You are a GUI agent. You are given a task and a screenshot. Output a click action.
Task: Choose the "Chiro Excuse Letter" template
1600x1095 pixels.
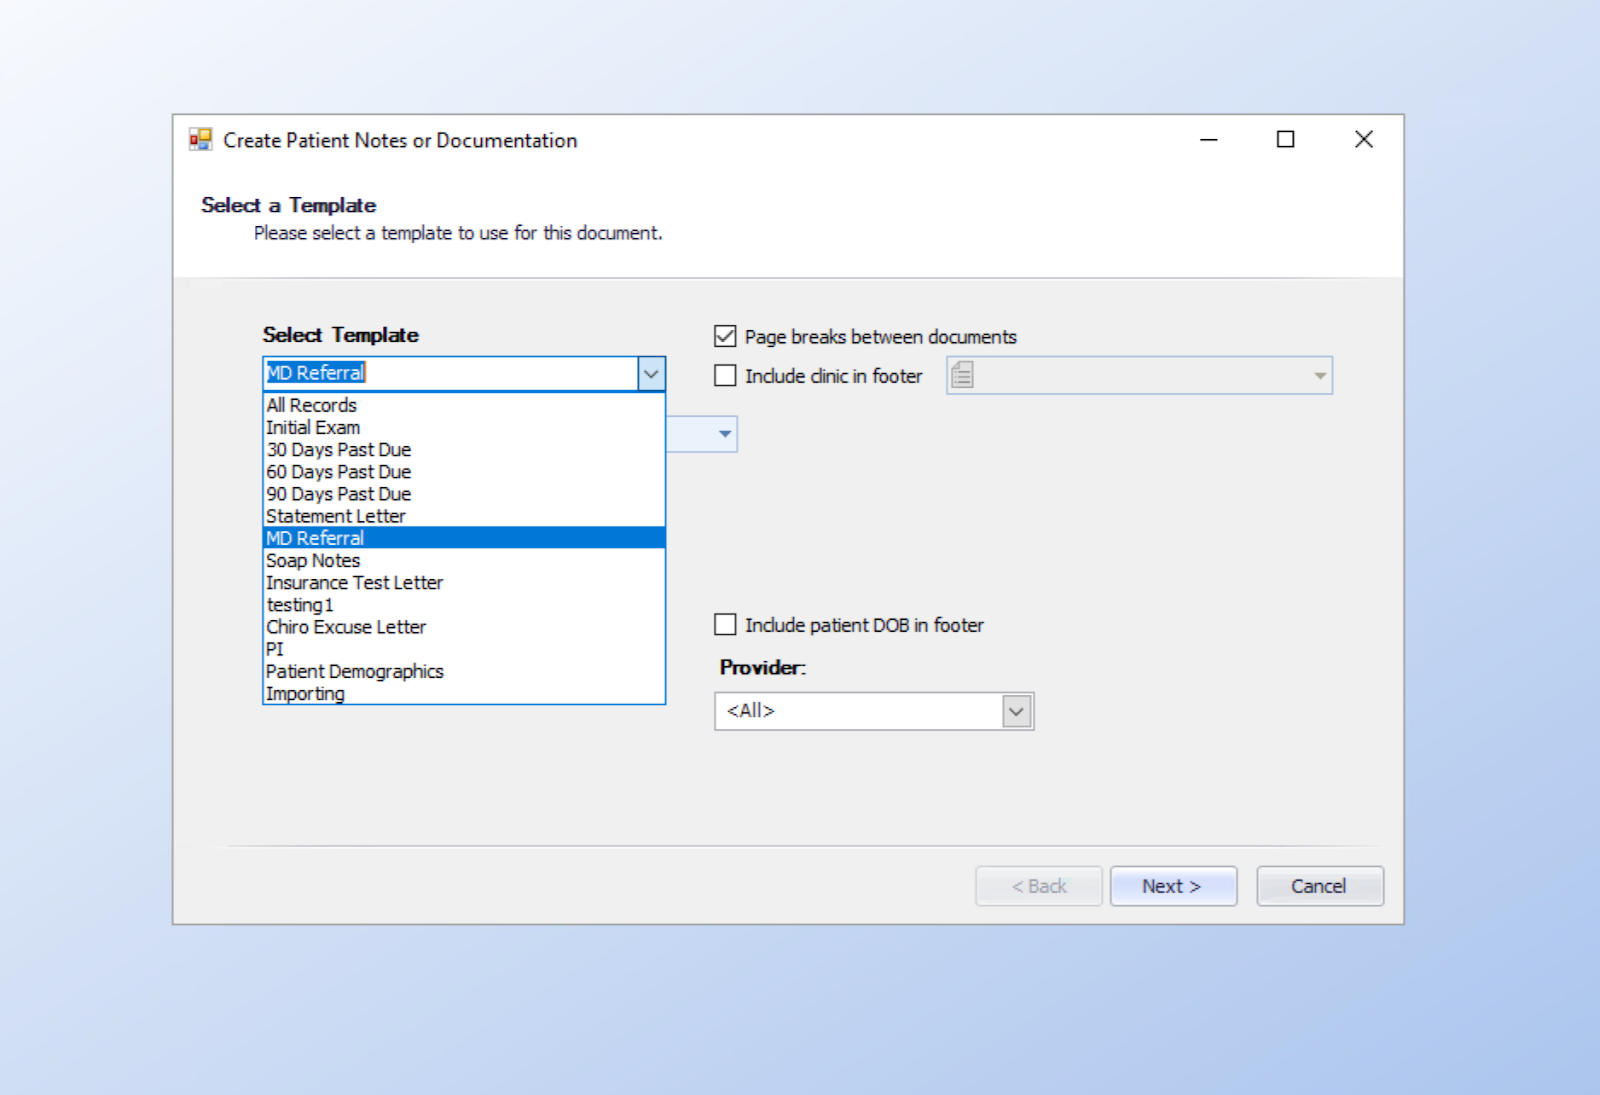(x=345, y=627)
